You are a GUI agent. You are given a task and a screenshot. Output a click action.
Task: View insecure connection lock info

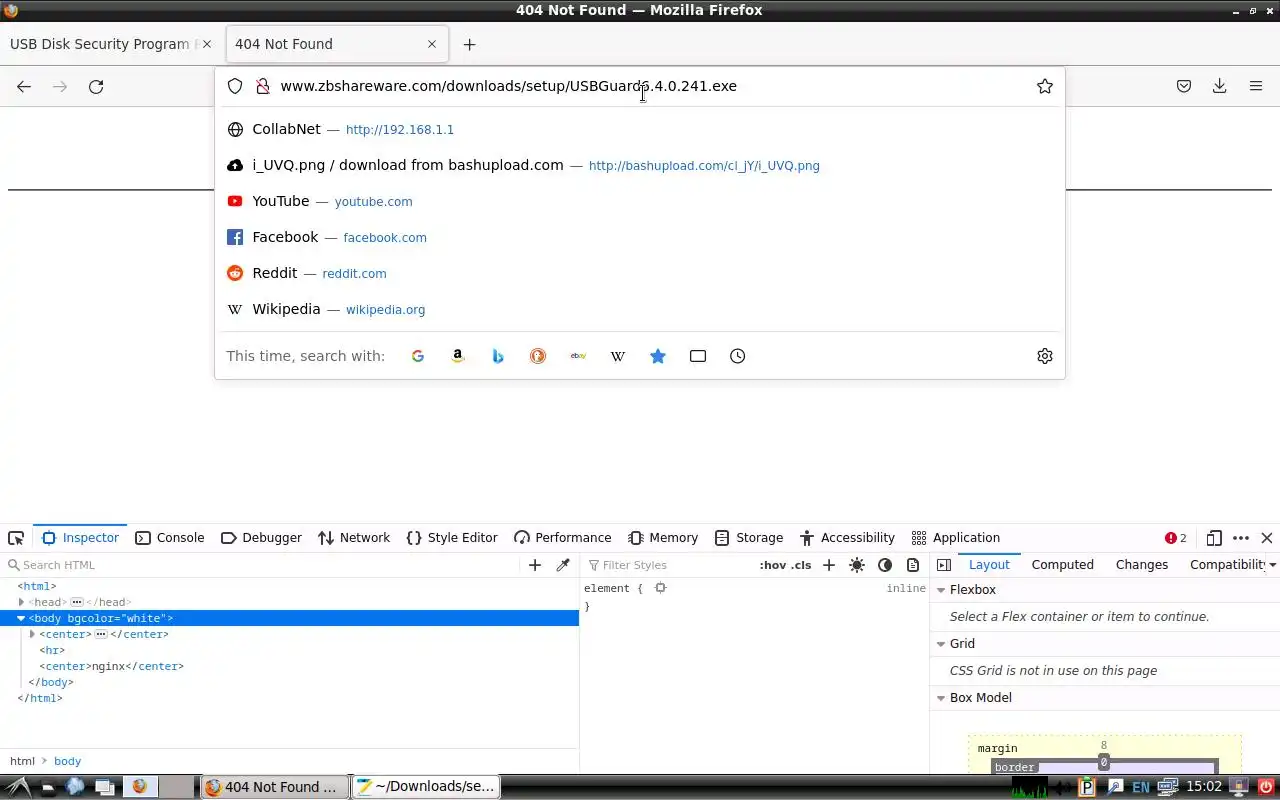tap(263, 86)
